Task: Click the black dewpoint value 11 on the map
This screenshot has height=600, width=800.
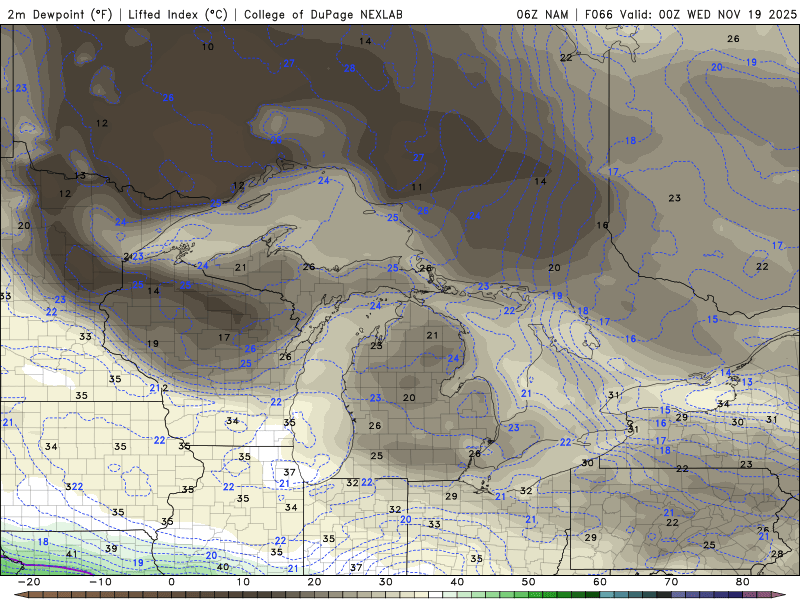Action: 417,187
